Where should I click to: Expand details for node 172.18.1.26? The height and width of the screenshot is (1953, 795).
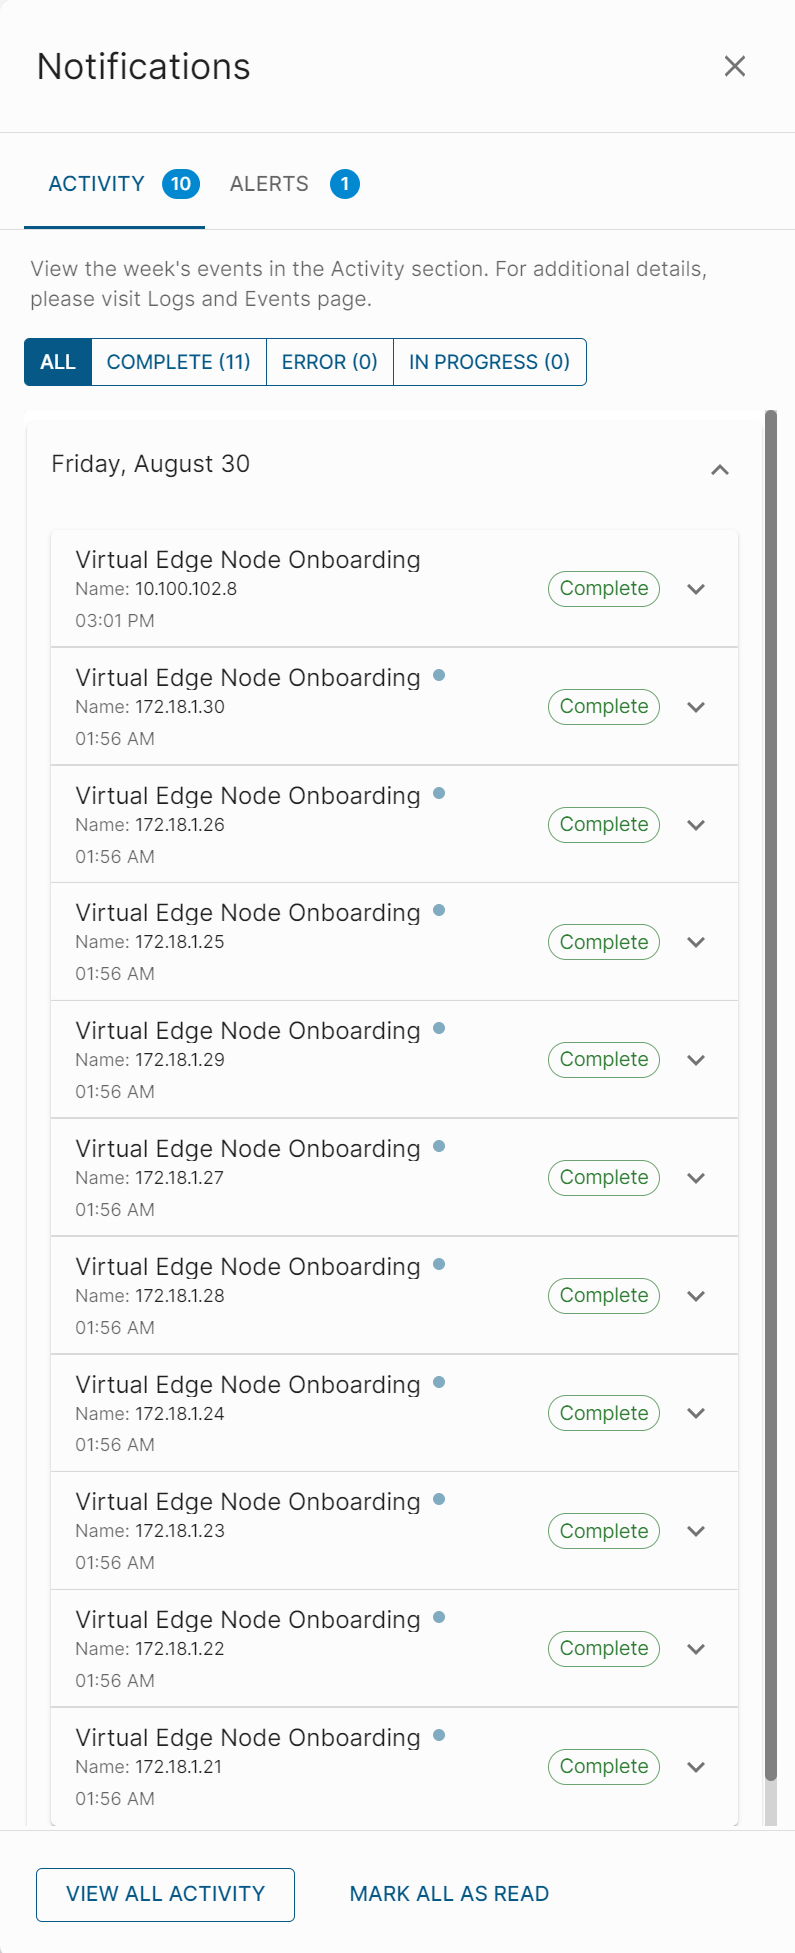[x=697, y=825]
